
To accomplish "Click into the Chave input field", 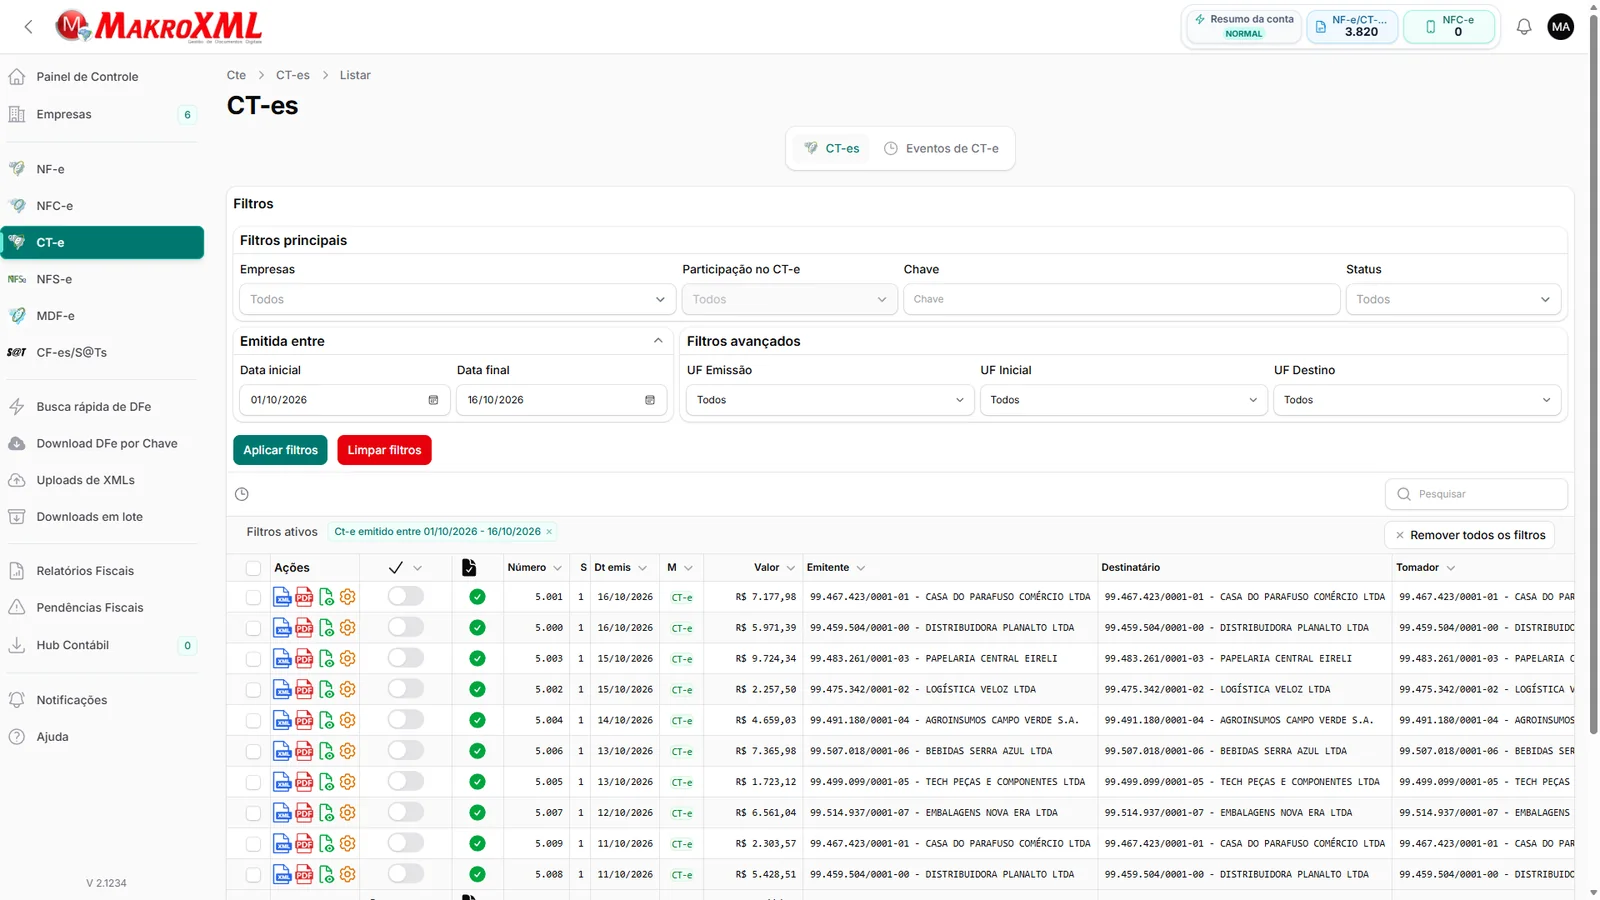I will (x=1121, y=299).
